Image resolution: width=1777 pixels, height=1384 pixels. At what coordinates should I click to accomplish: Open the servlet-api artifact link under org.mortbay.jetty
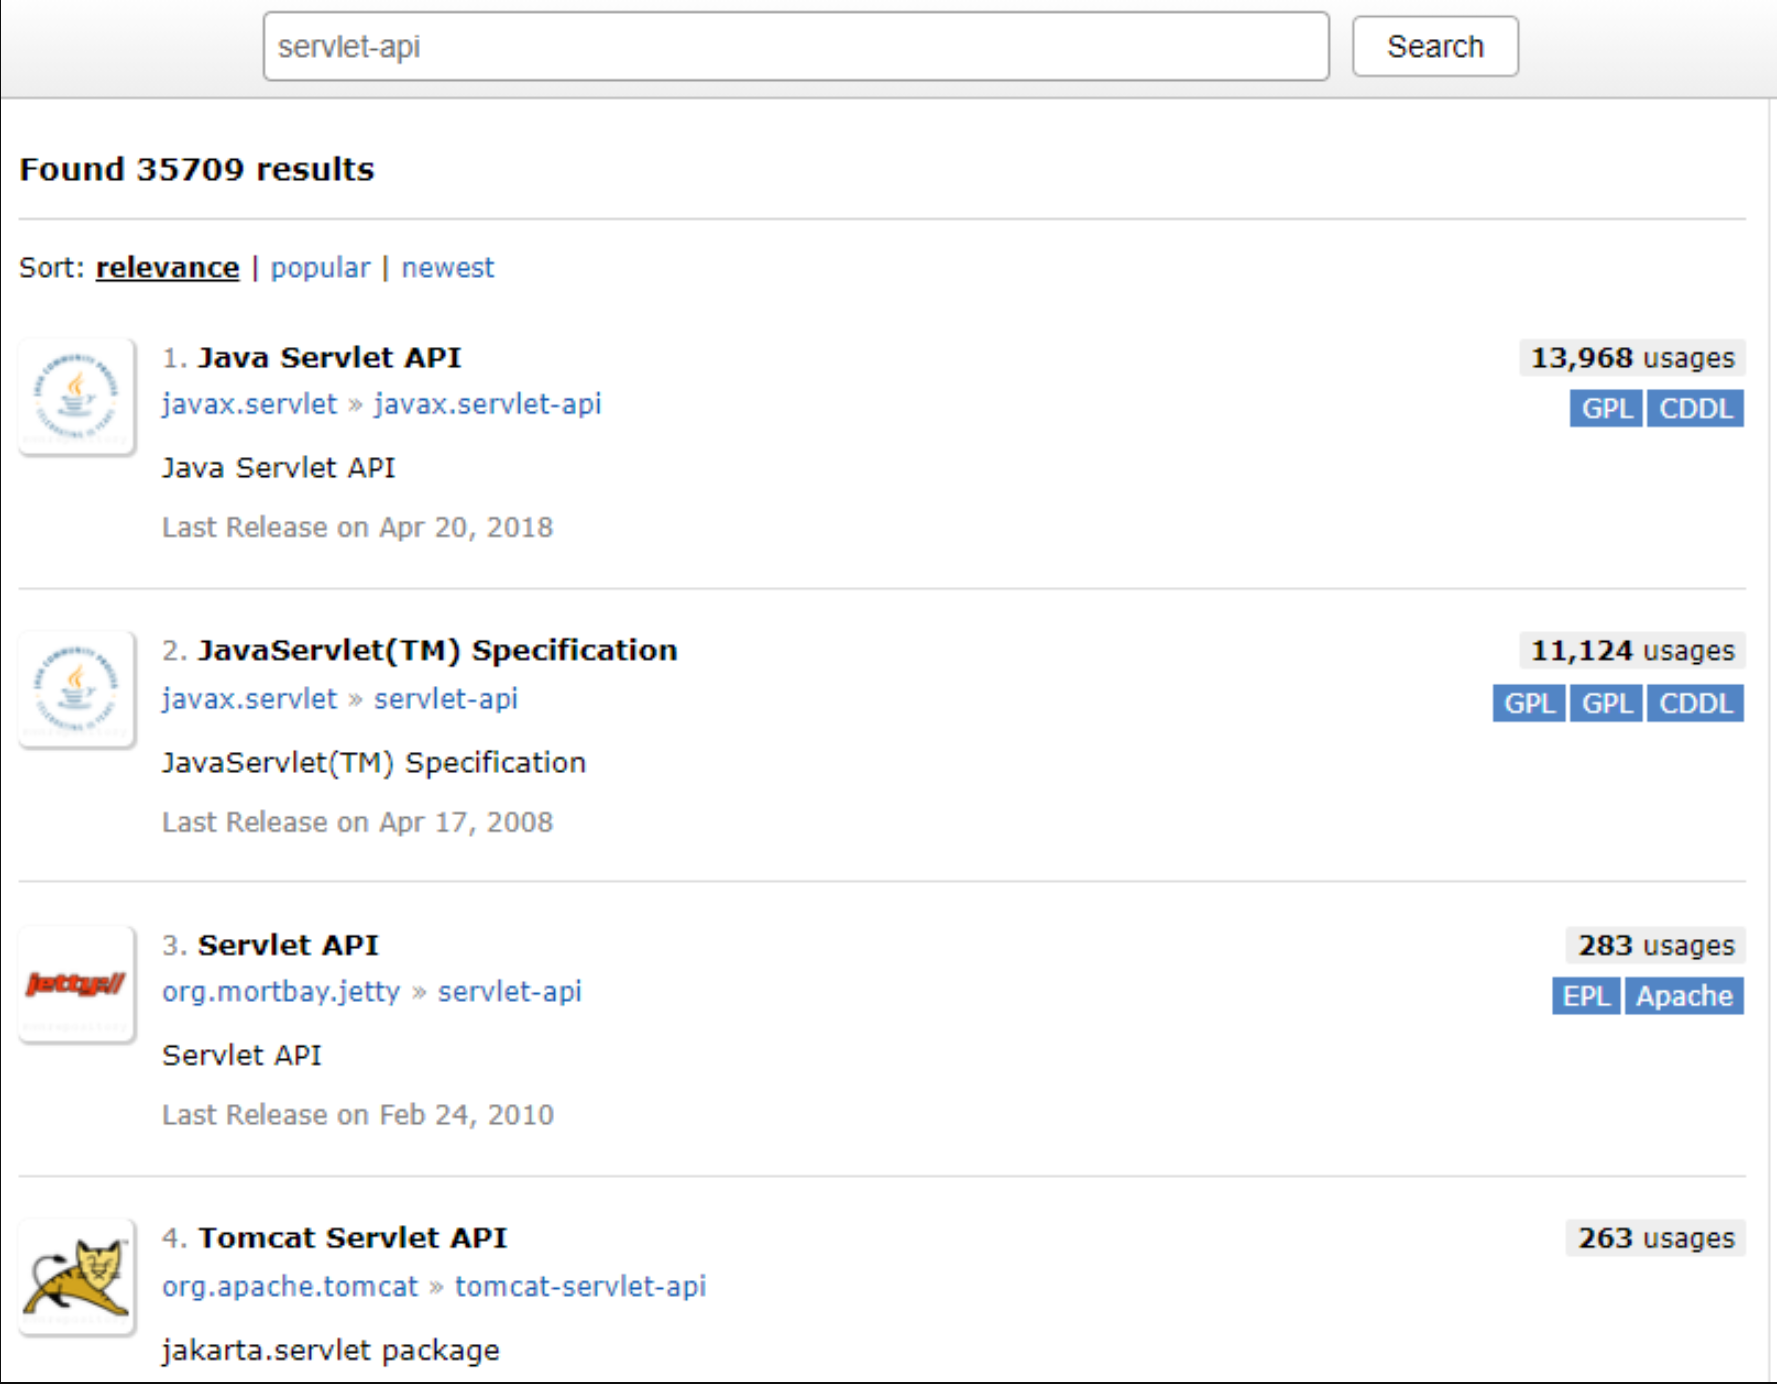coord(510,992)
